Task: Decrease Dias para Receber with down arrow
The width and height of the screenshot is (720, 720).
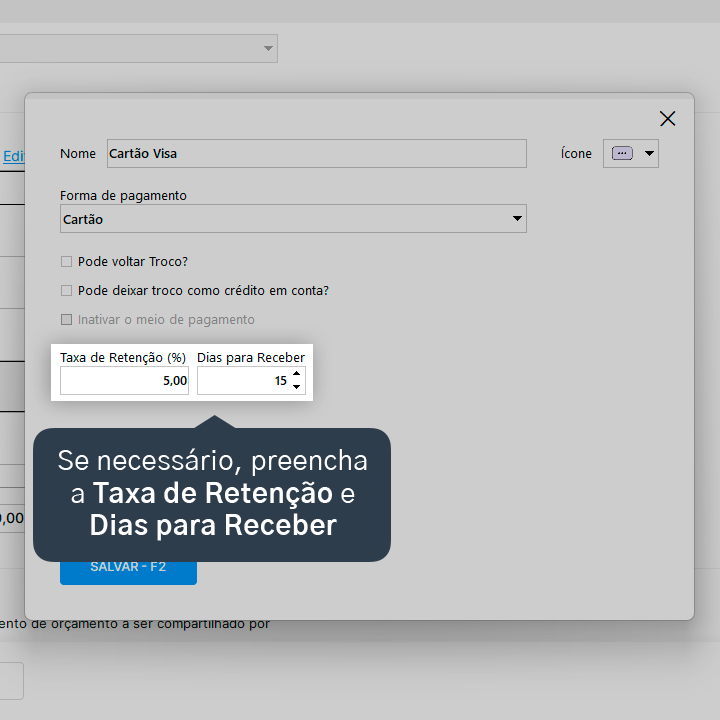Action: point(297,387)
